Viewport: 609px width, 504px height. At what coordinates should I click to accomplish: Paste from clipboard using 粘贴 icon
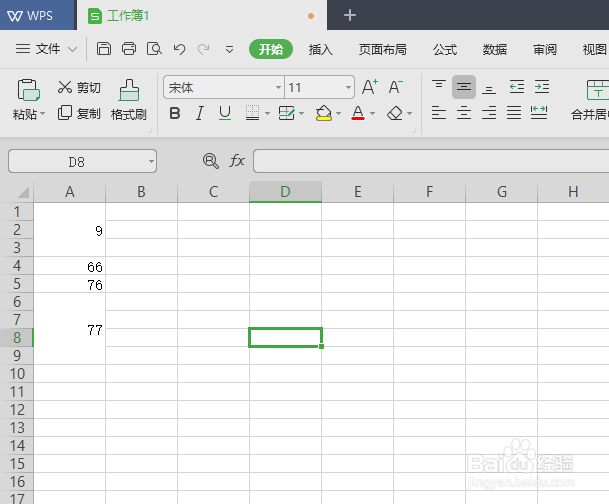[28, 90]
